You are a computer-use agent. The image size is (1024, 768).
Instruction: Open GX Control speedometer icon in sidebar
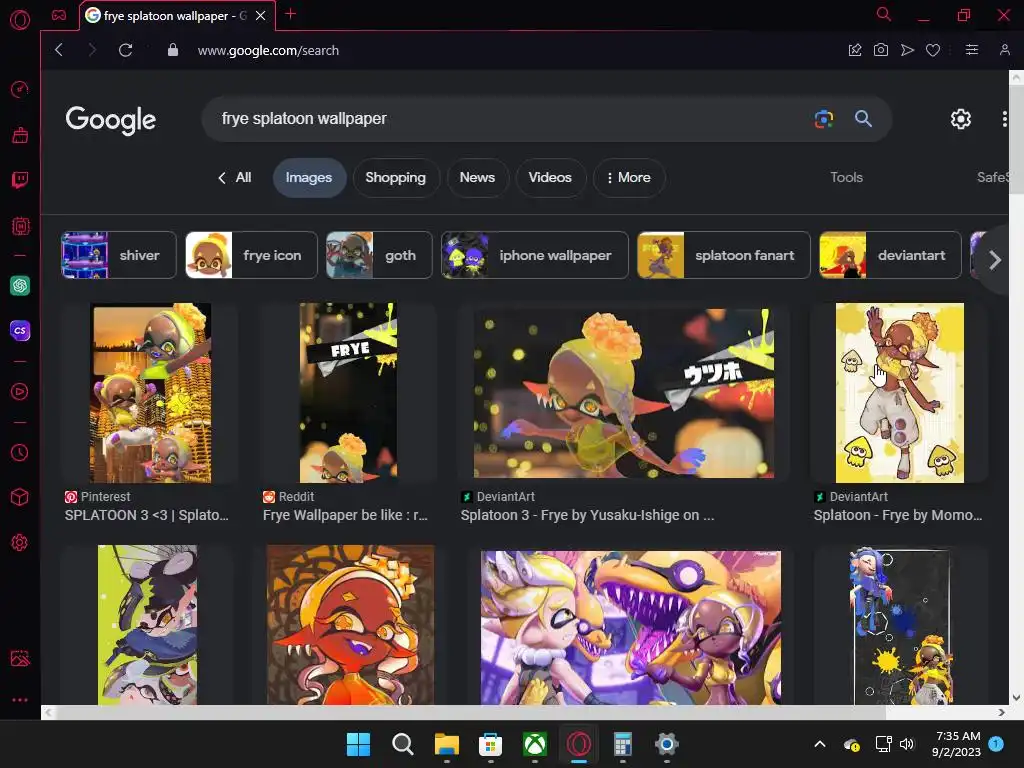20,89
